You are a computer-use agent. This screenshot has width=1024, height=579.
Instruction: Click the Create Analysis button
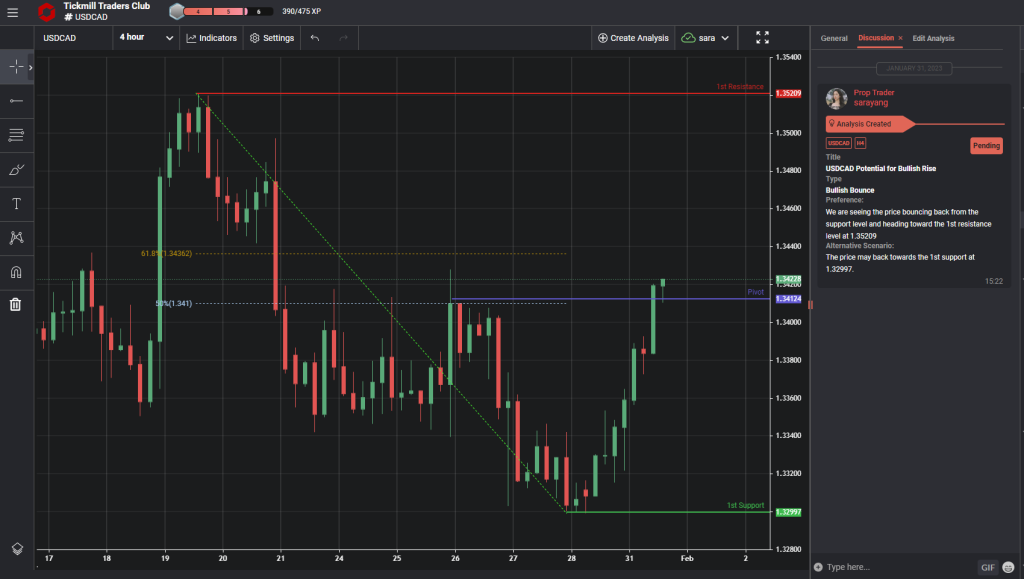coord(633,37)
